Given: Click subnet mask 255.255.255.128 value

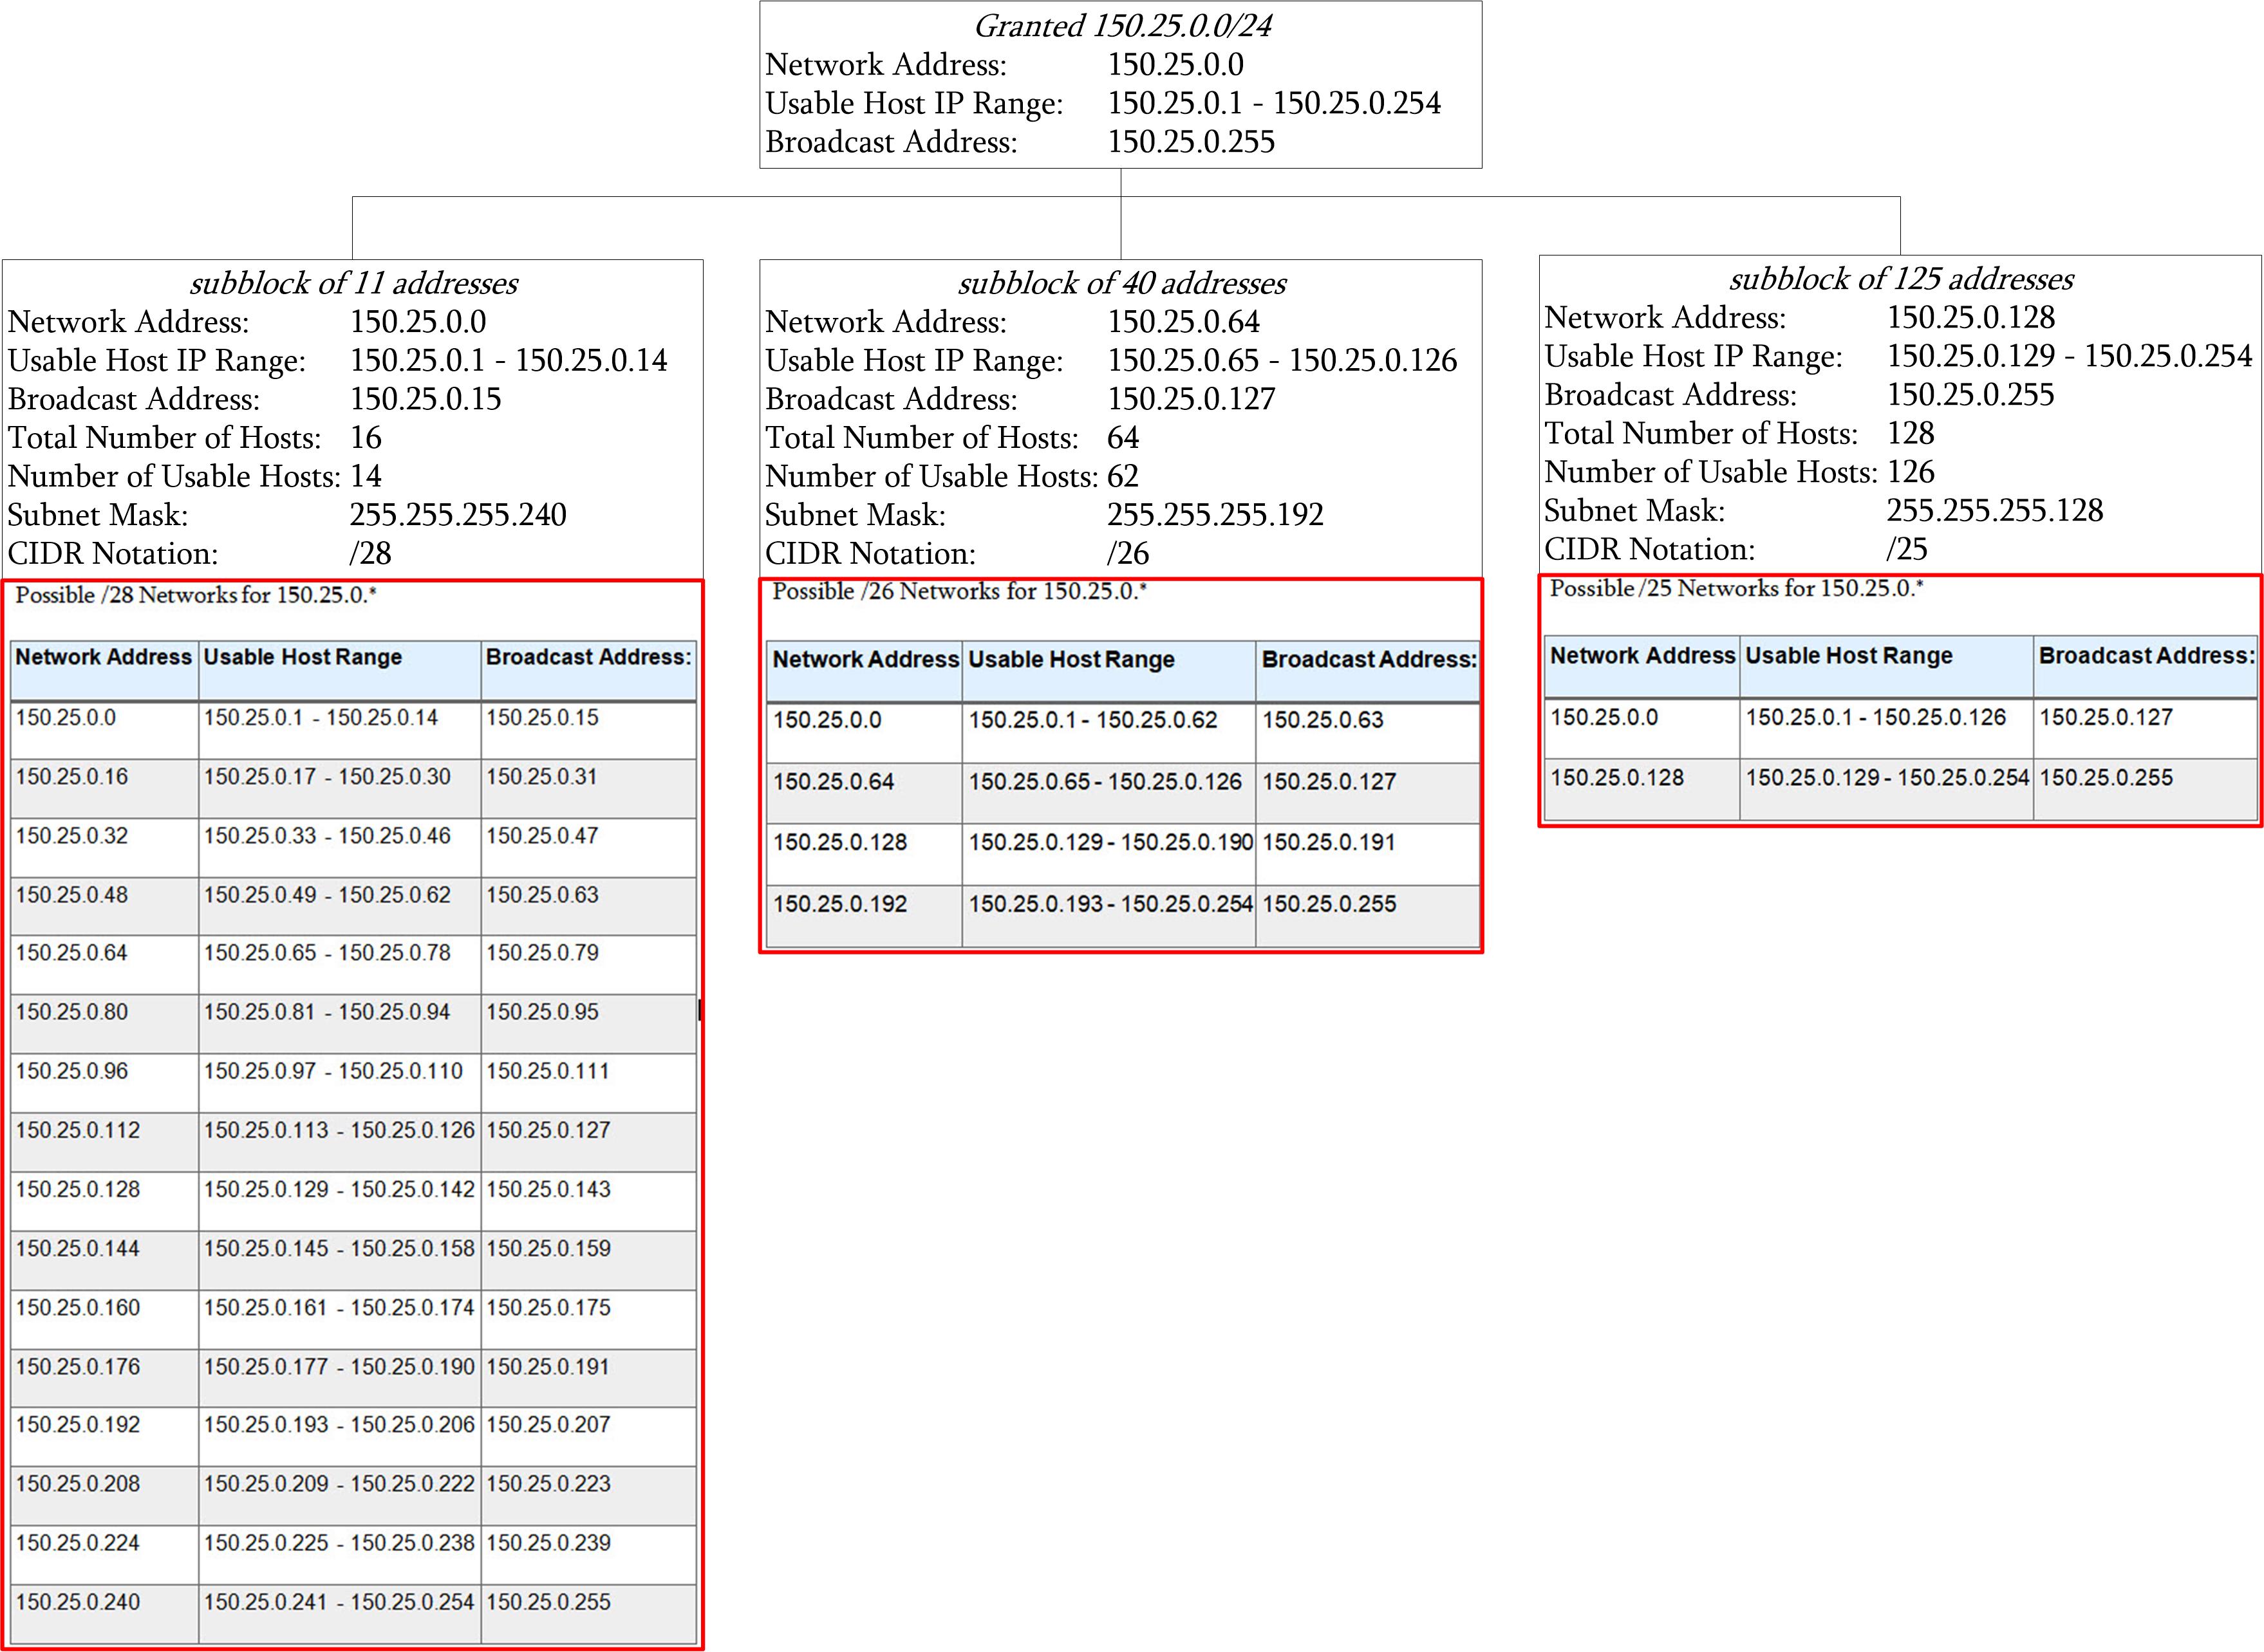Looking at the screenshot, I should tap(1995, 510).
